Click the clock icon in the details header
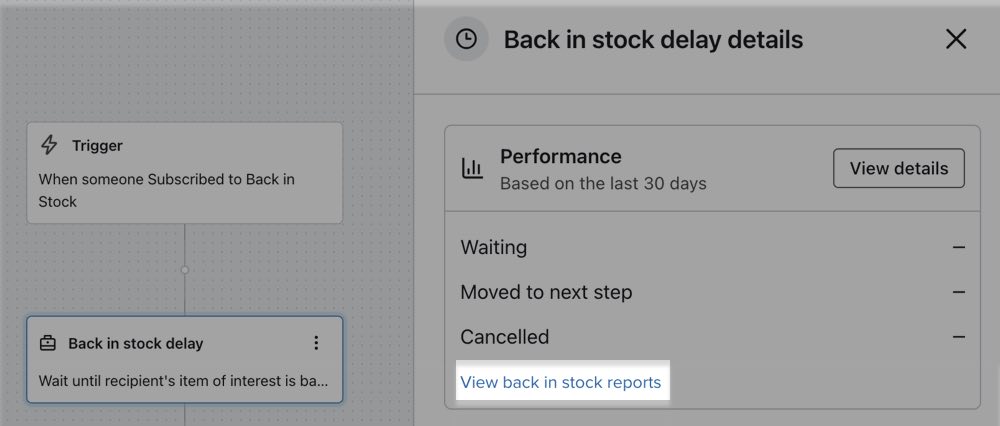The width and height of the screenshot is (1000, 426). point(466,40)
